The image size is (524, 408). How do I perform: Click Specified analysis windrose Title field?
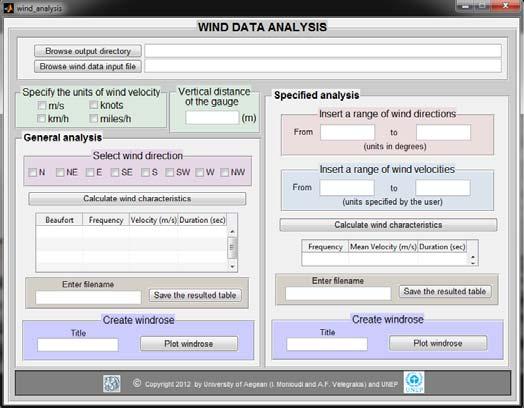coord(327,344)
